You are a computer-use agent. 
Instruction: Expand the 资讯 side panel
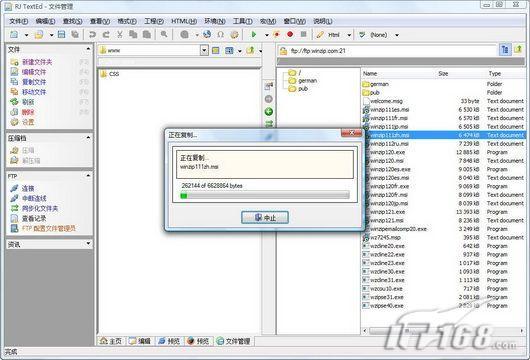(x=88, y=244)
